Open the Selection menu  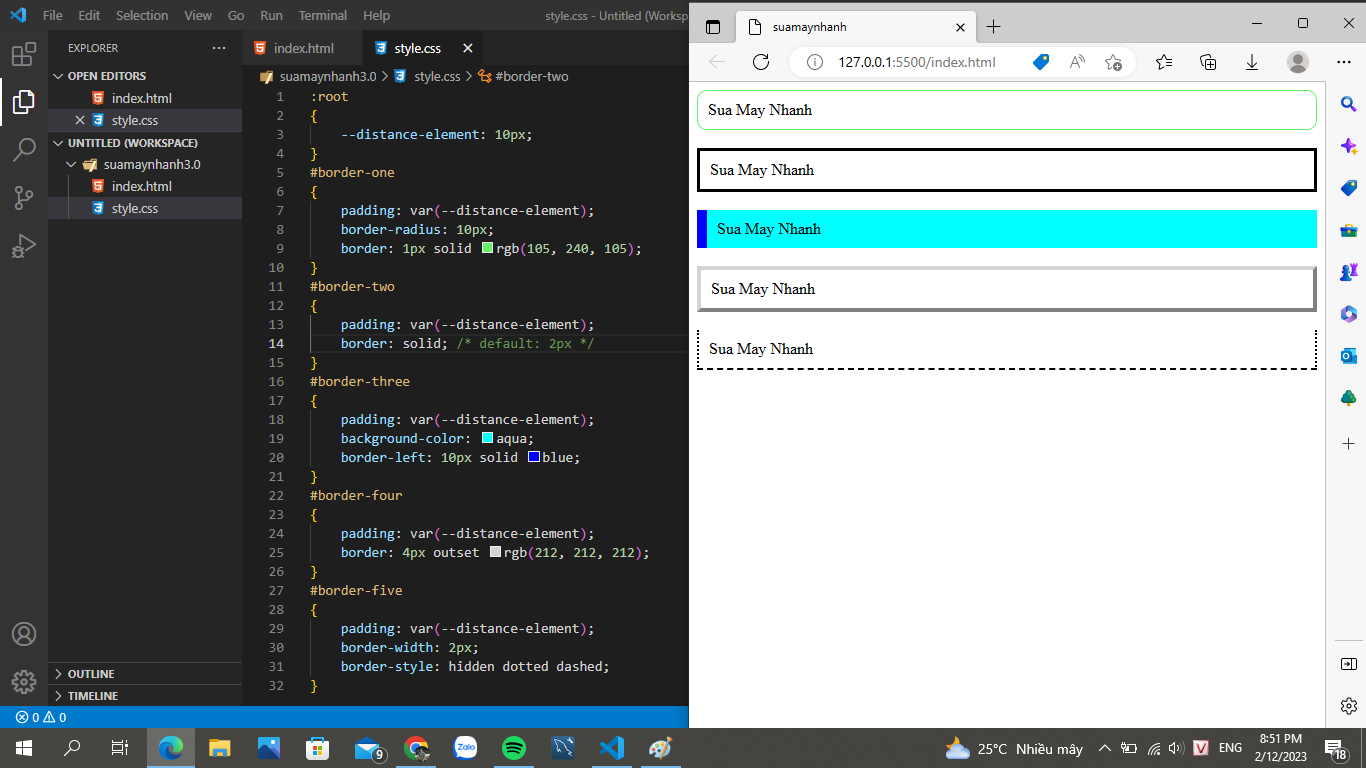point(142,16)
